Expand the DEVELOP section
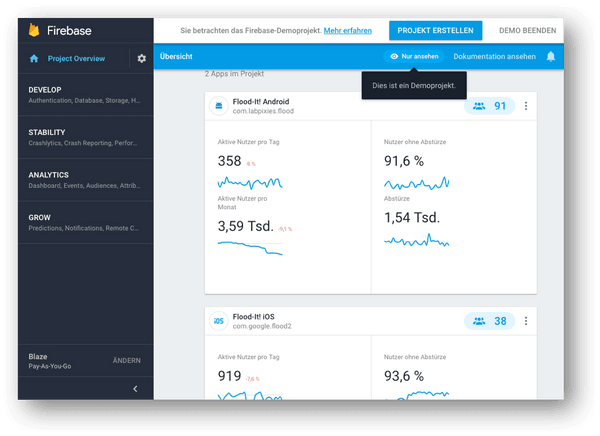600x436 pixels. tap(86, 95)
